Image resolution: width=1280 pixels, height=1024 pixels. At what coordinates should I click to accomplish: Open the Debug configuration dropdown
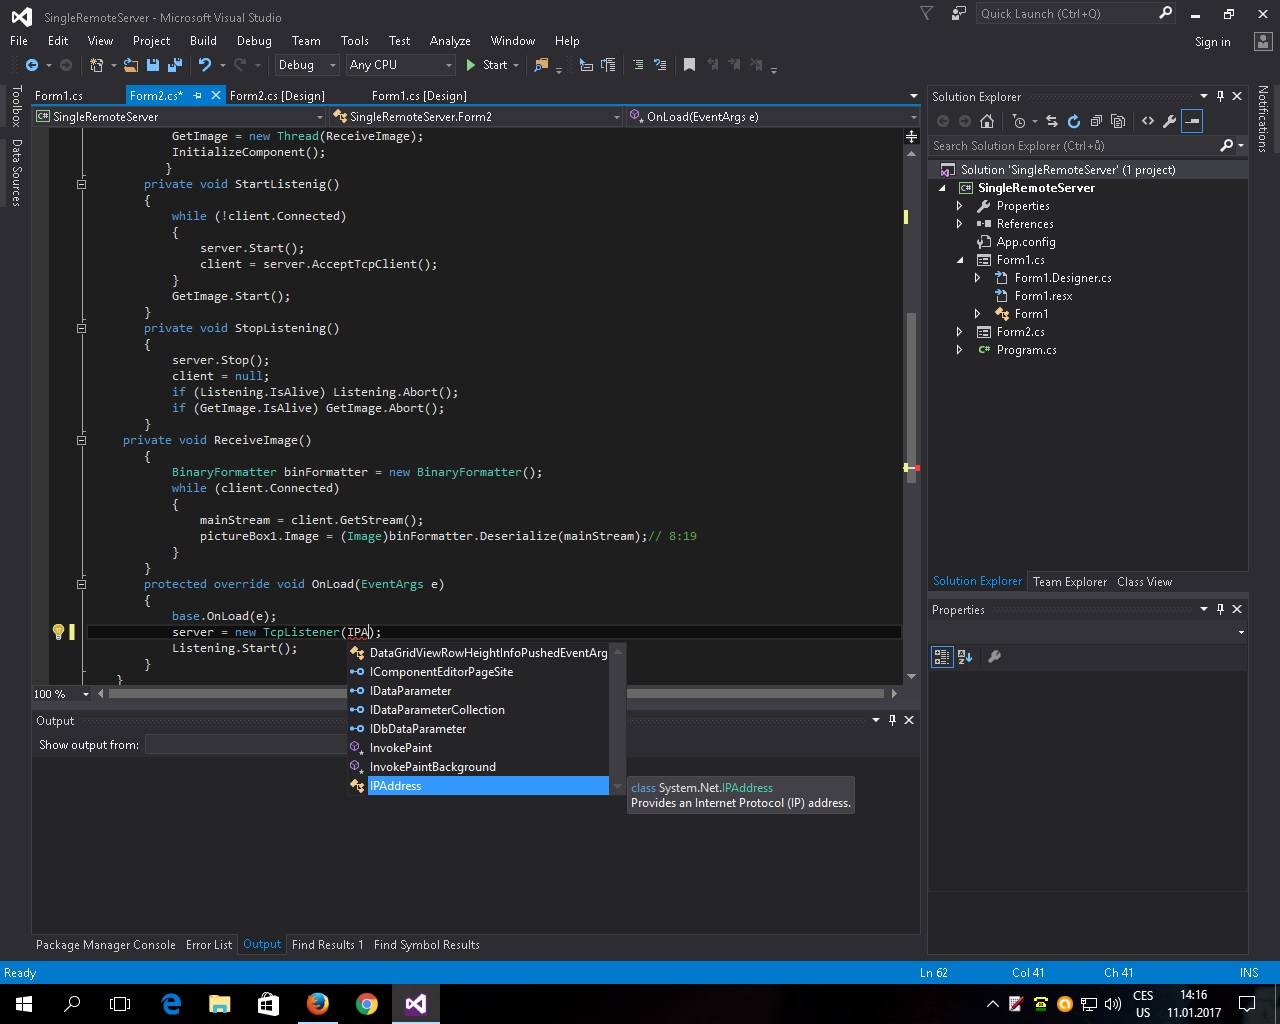[307, 65]
